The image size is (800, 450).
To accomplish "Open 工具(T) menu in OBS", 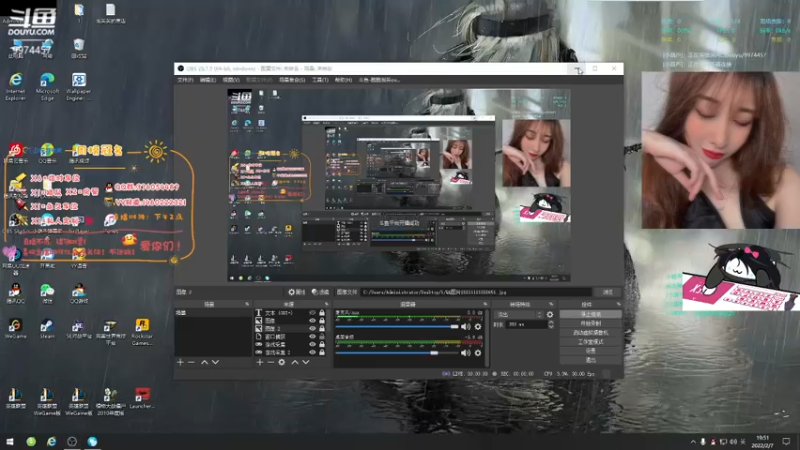I will pyautogui.click(x=320, y=80).
